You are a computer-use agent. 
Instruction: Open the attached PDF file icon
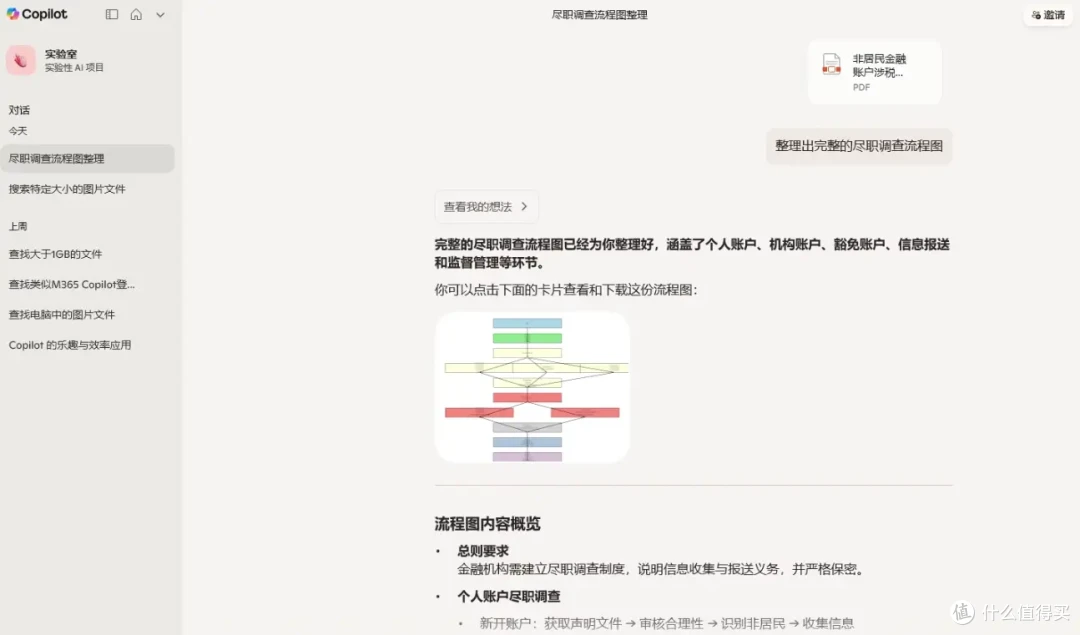[831, 64]
